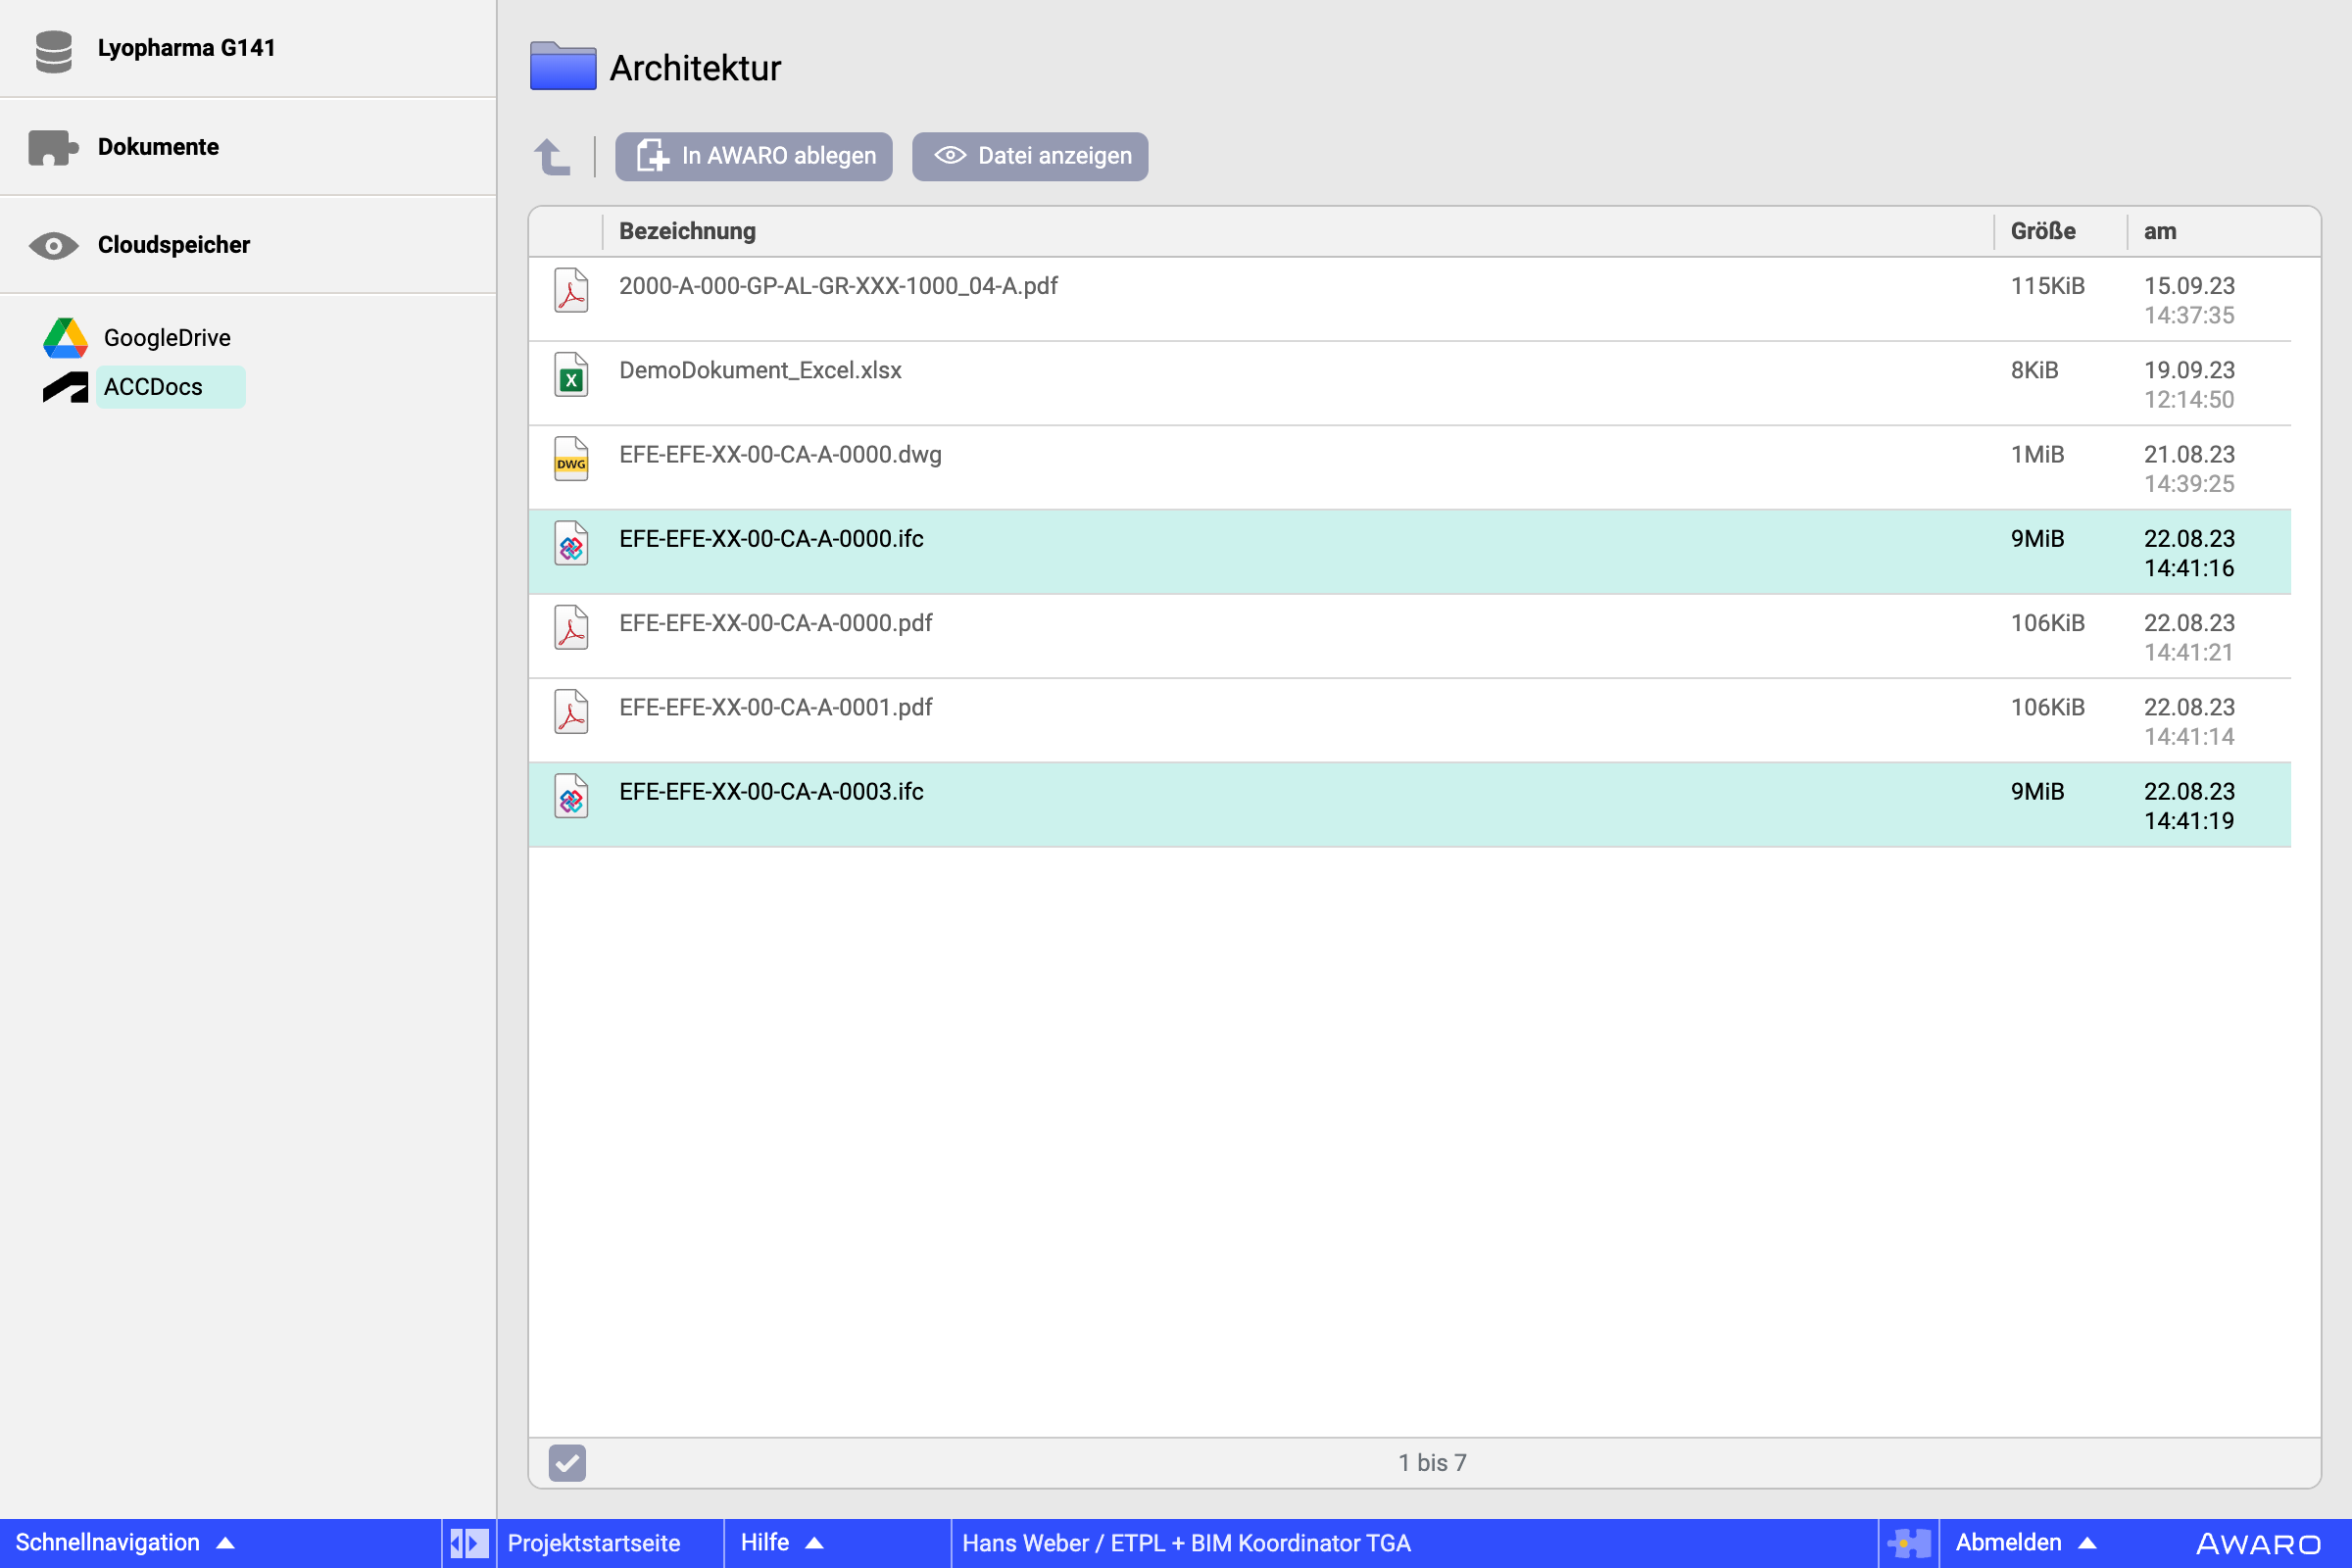Screen dimensions: 2352x1568
Task: Click the Google Drive logo icon
Action: pos(65,338)
